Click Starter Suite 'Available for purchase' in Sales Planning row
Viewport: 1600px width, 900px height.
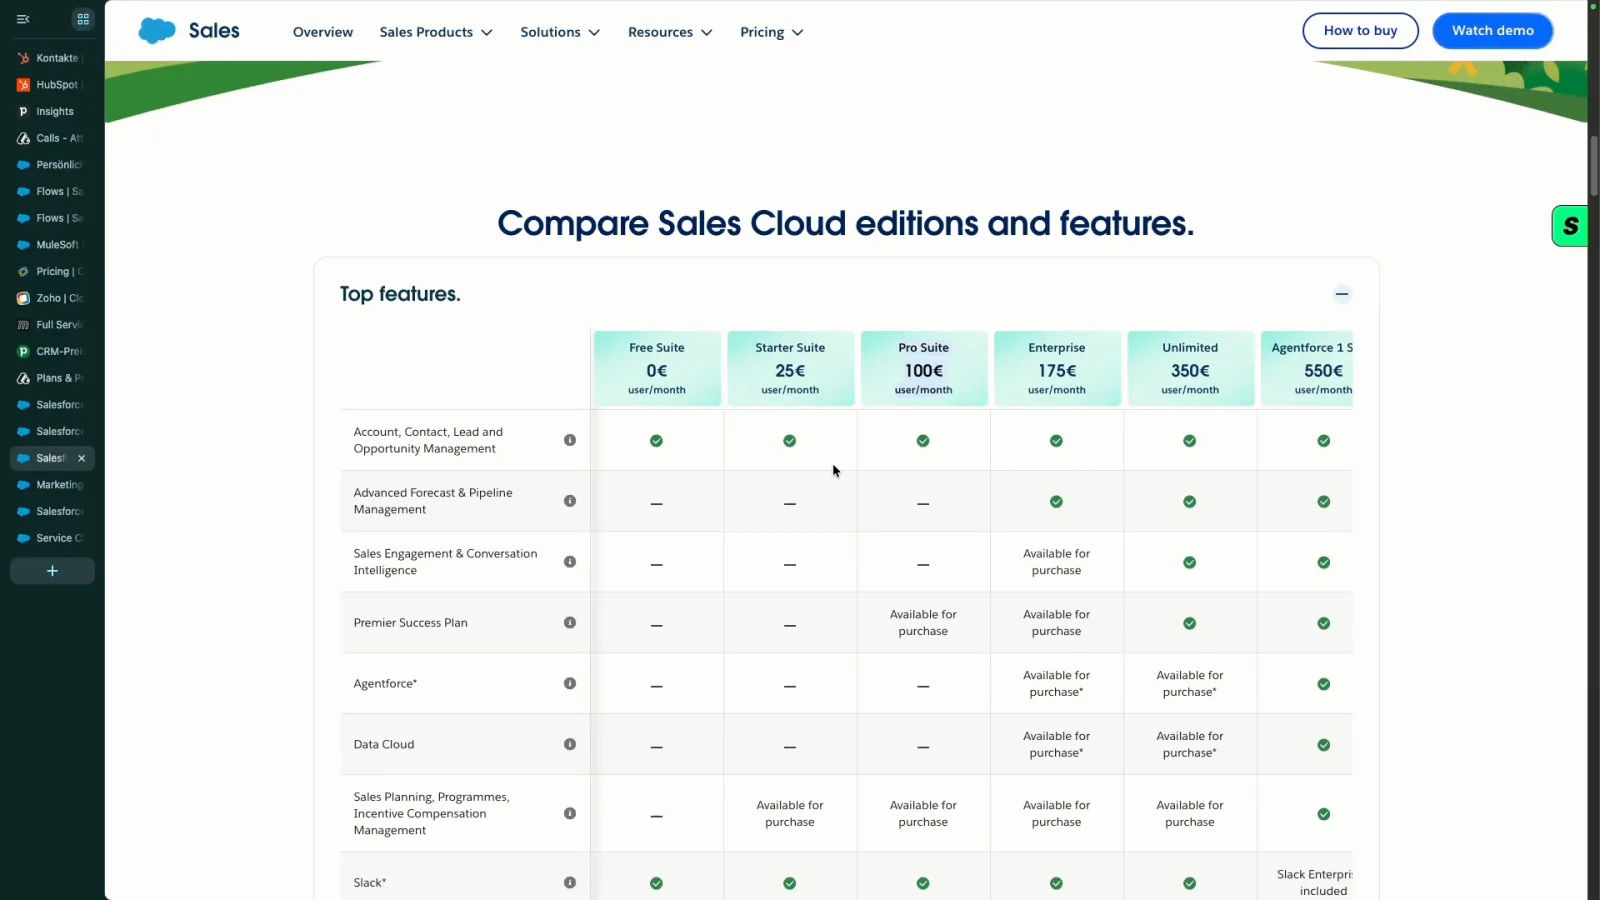(x=790, y=814)
